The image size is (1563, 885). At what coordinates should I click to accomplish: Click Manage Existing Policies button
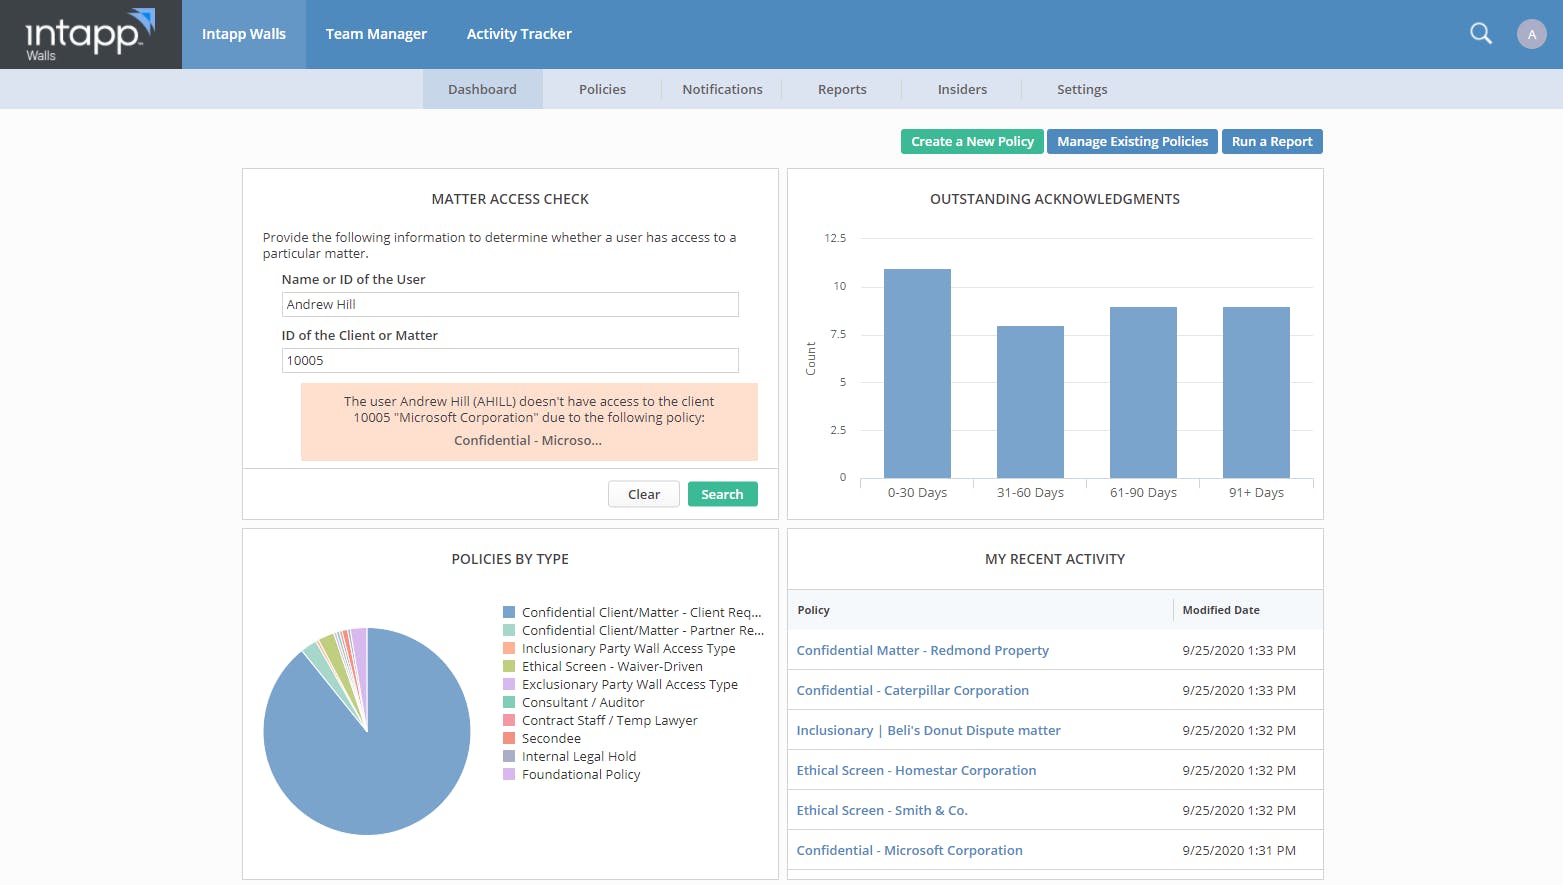[1132, 142]
